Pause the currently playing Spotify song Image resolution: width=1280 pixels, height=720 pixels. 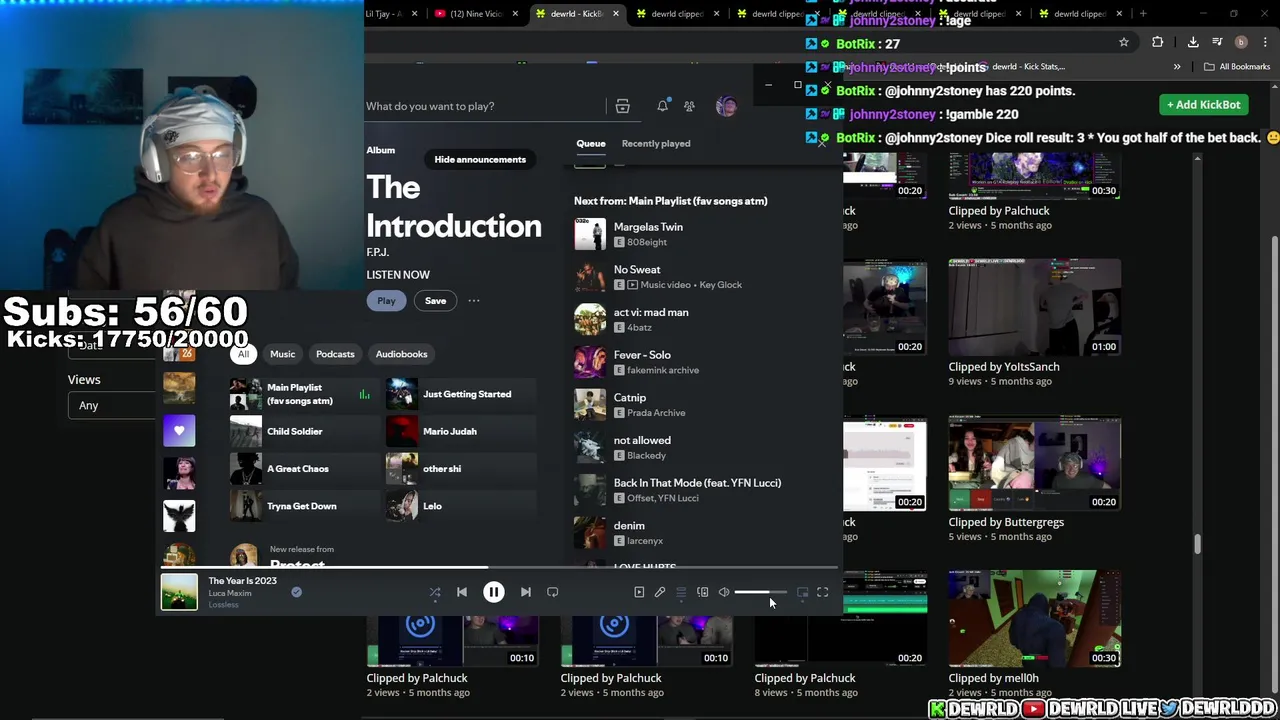click(493, 592)
